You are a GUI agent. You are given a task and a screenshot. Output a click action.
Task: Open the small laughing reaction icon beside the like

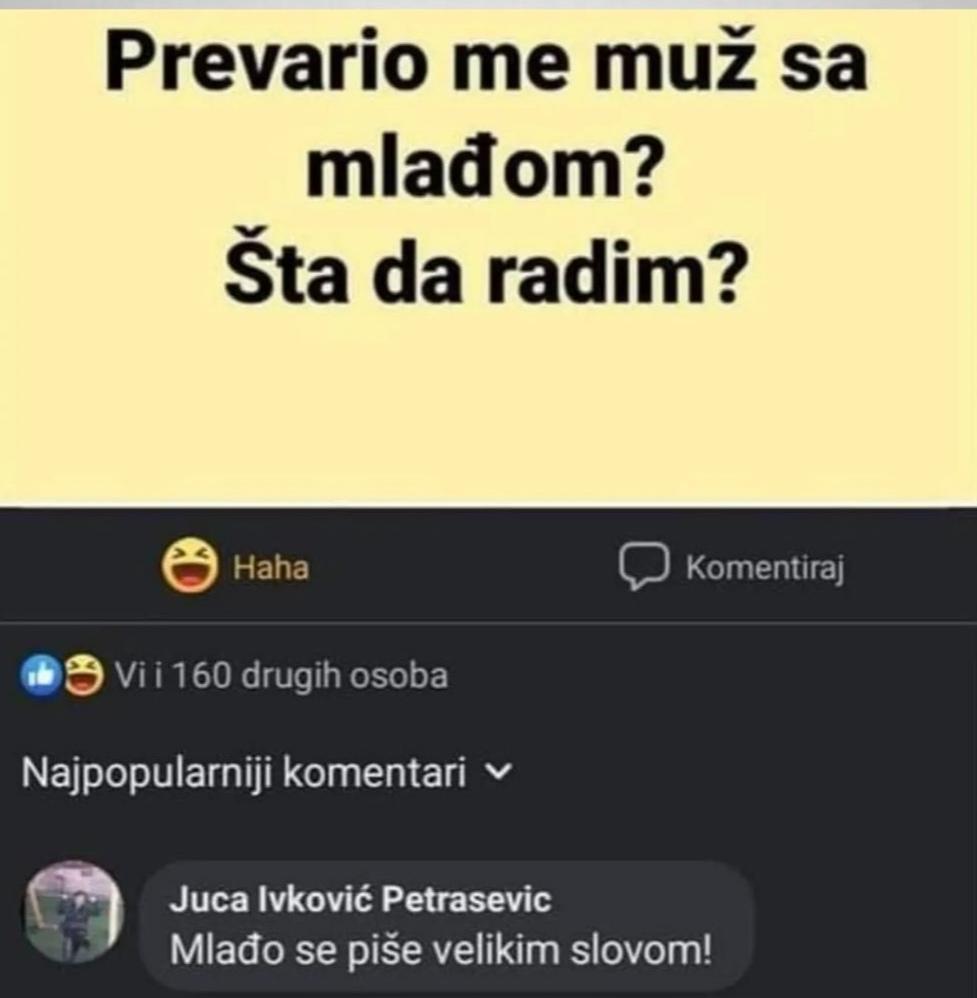[84, 675]
